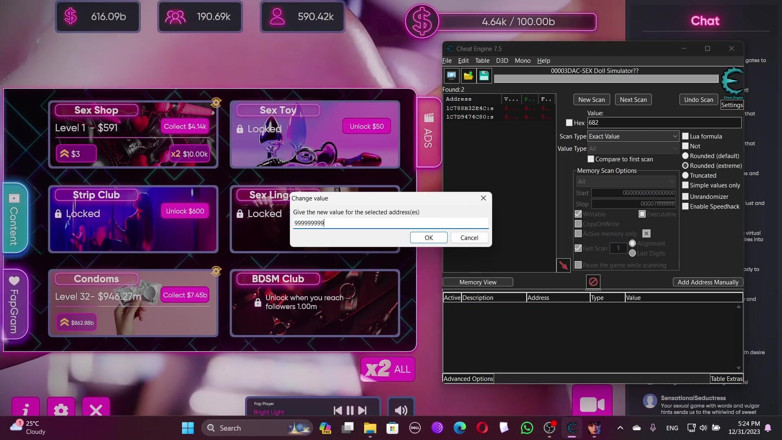
Task: Click the new value input field
Action: 391,223
